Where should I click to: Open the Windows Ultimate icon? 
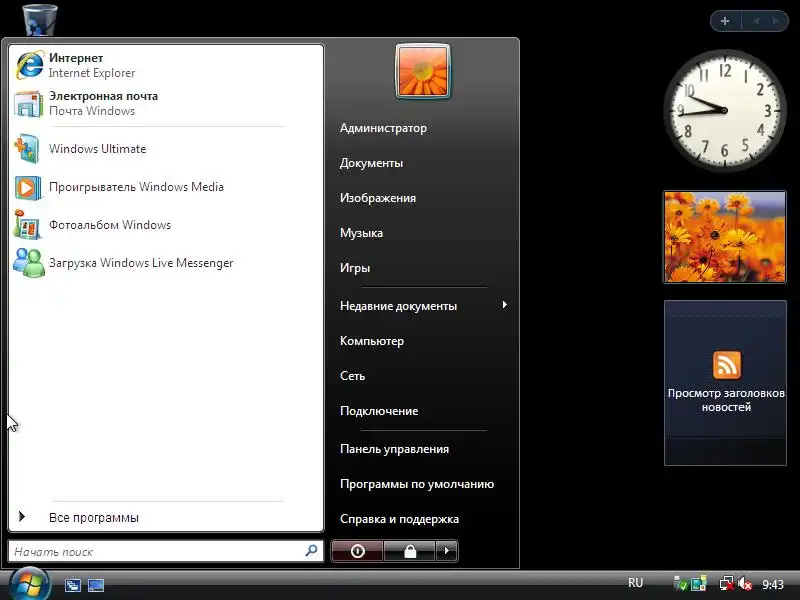pos(27,148)
